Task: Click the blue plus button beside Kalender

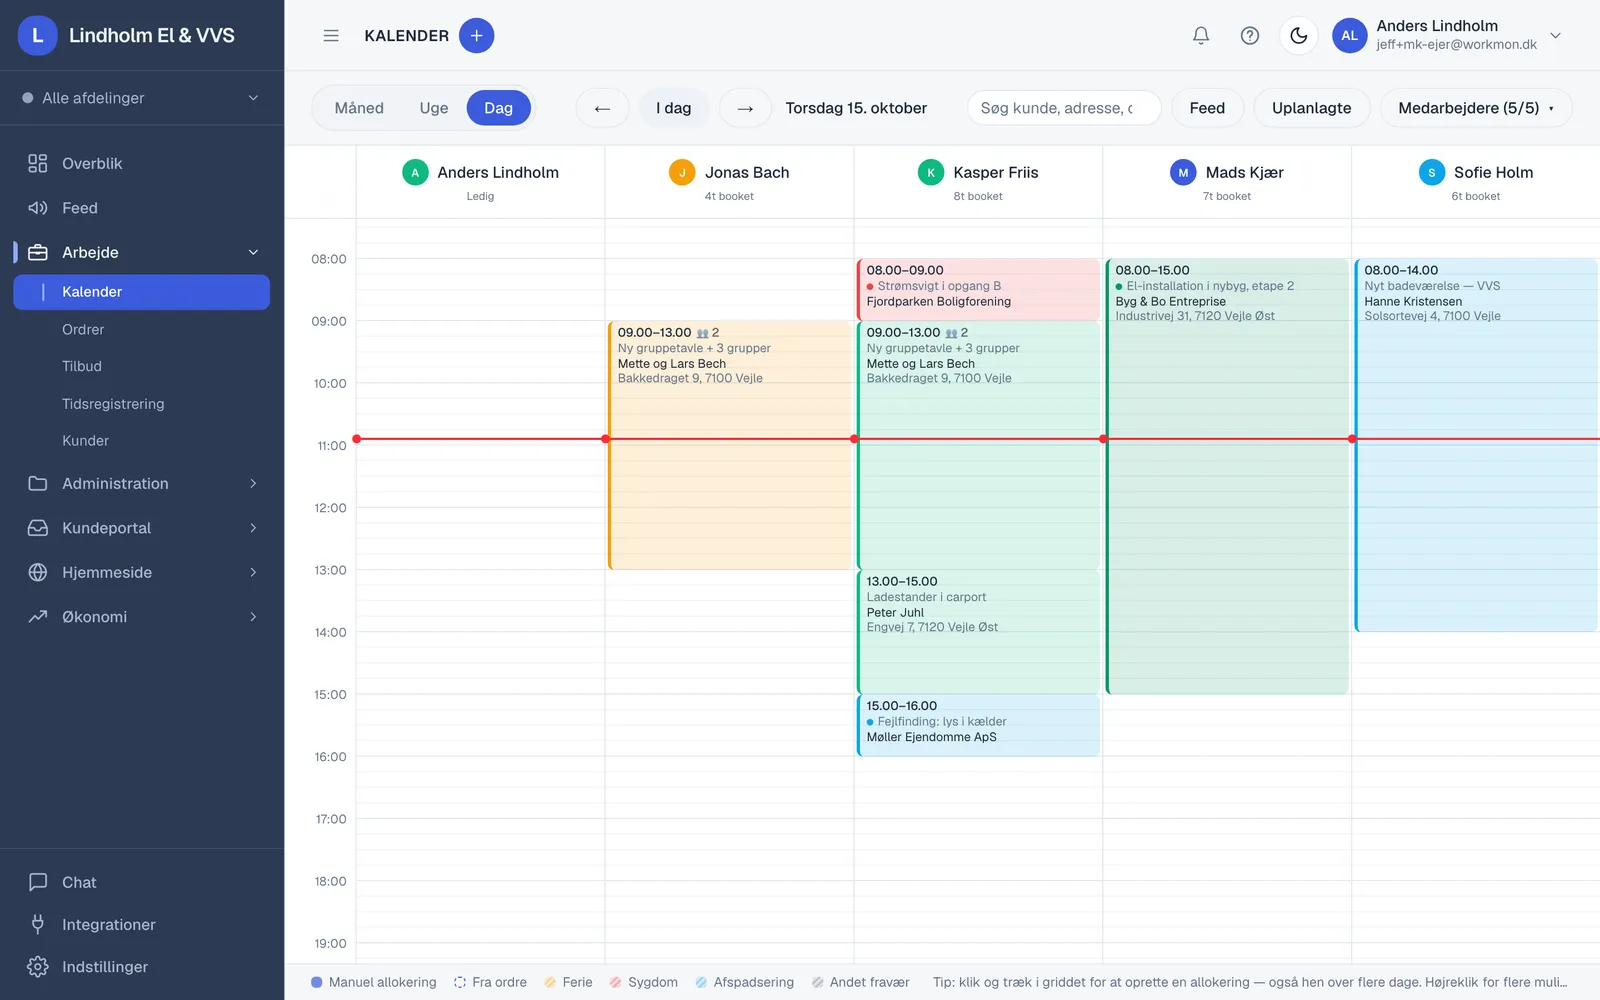Action: 477,36
